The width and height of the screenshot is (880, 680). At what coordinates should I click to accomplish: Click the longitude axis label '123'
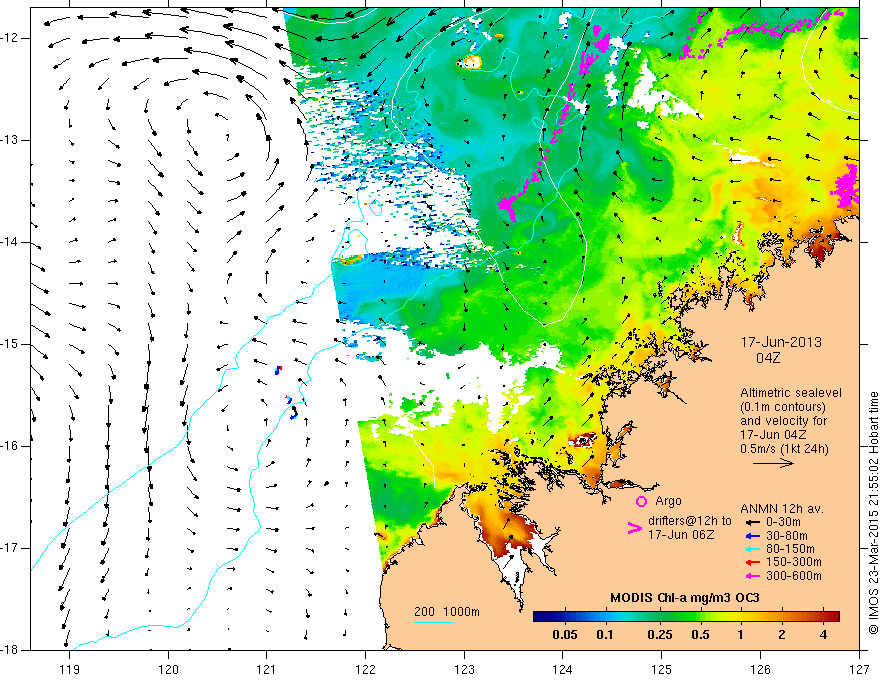click(x=464, y=669)
